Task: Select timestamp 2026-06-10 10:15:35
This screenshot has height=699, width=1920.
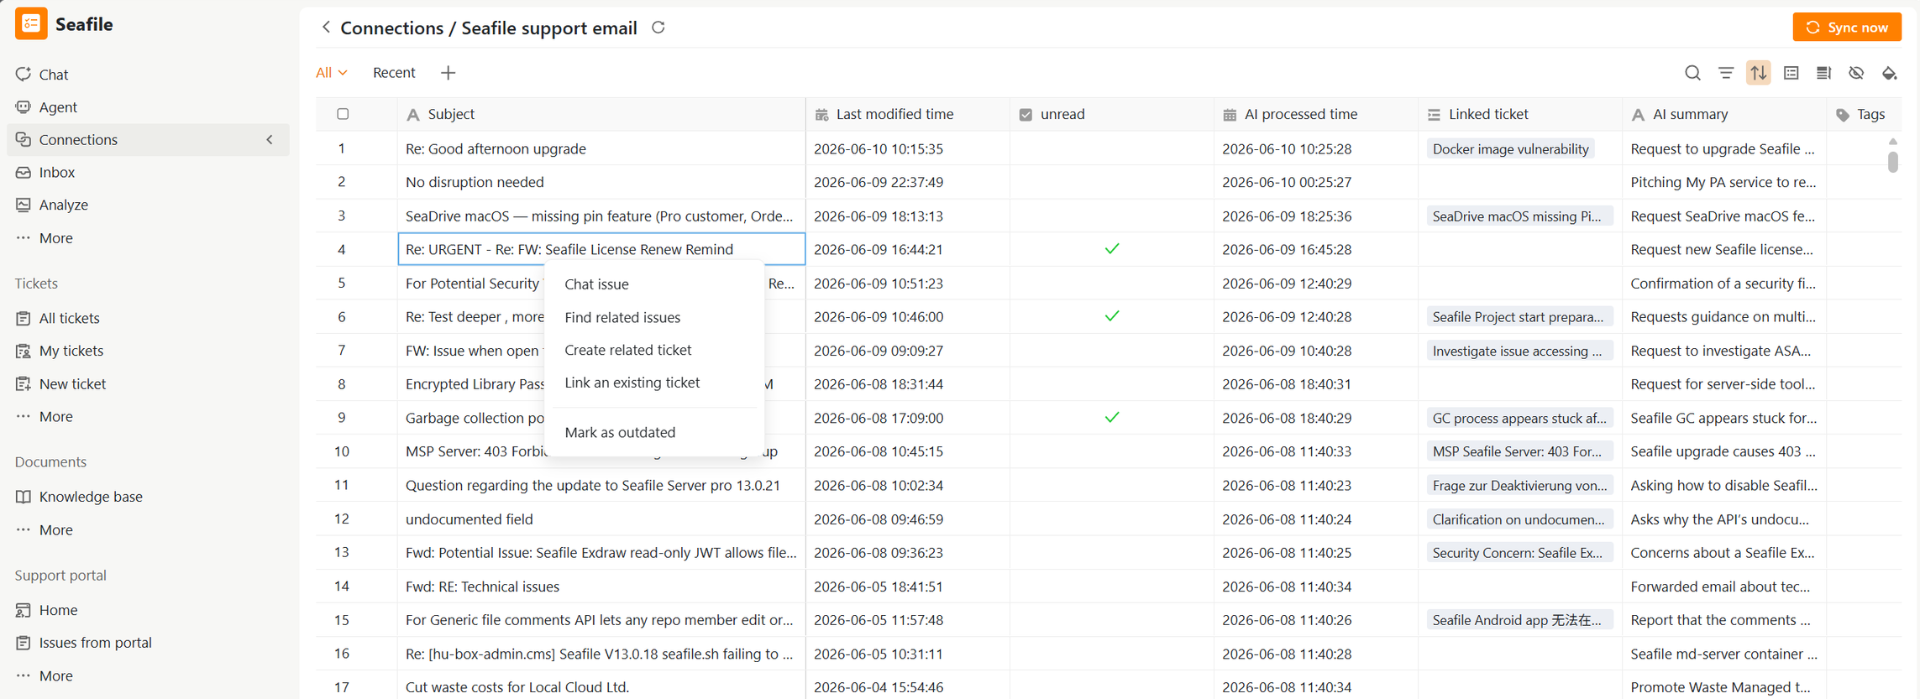Action: click(907, 149)
